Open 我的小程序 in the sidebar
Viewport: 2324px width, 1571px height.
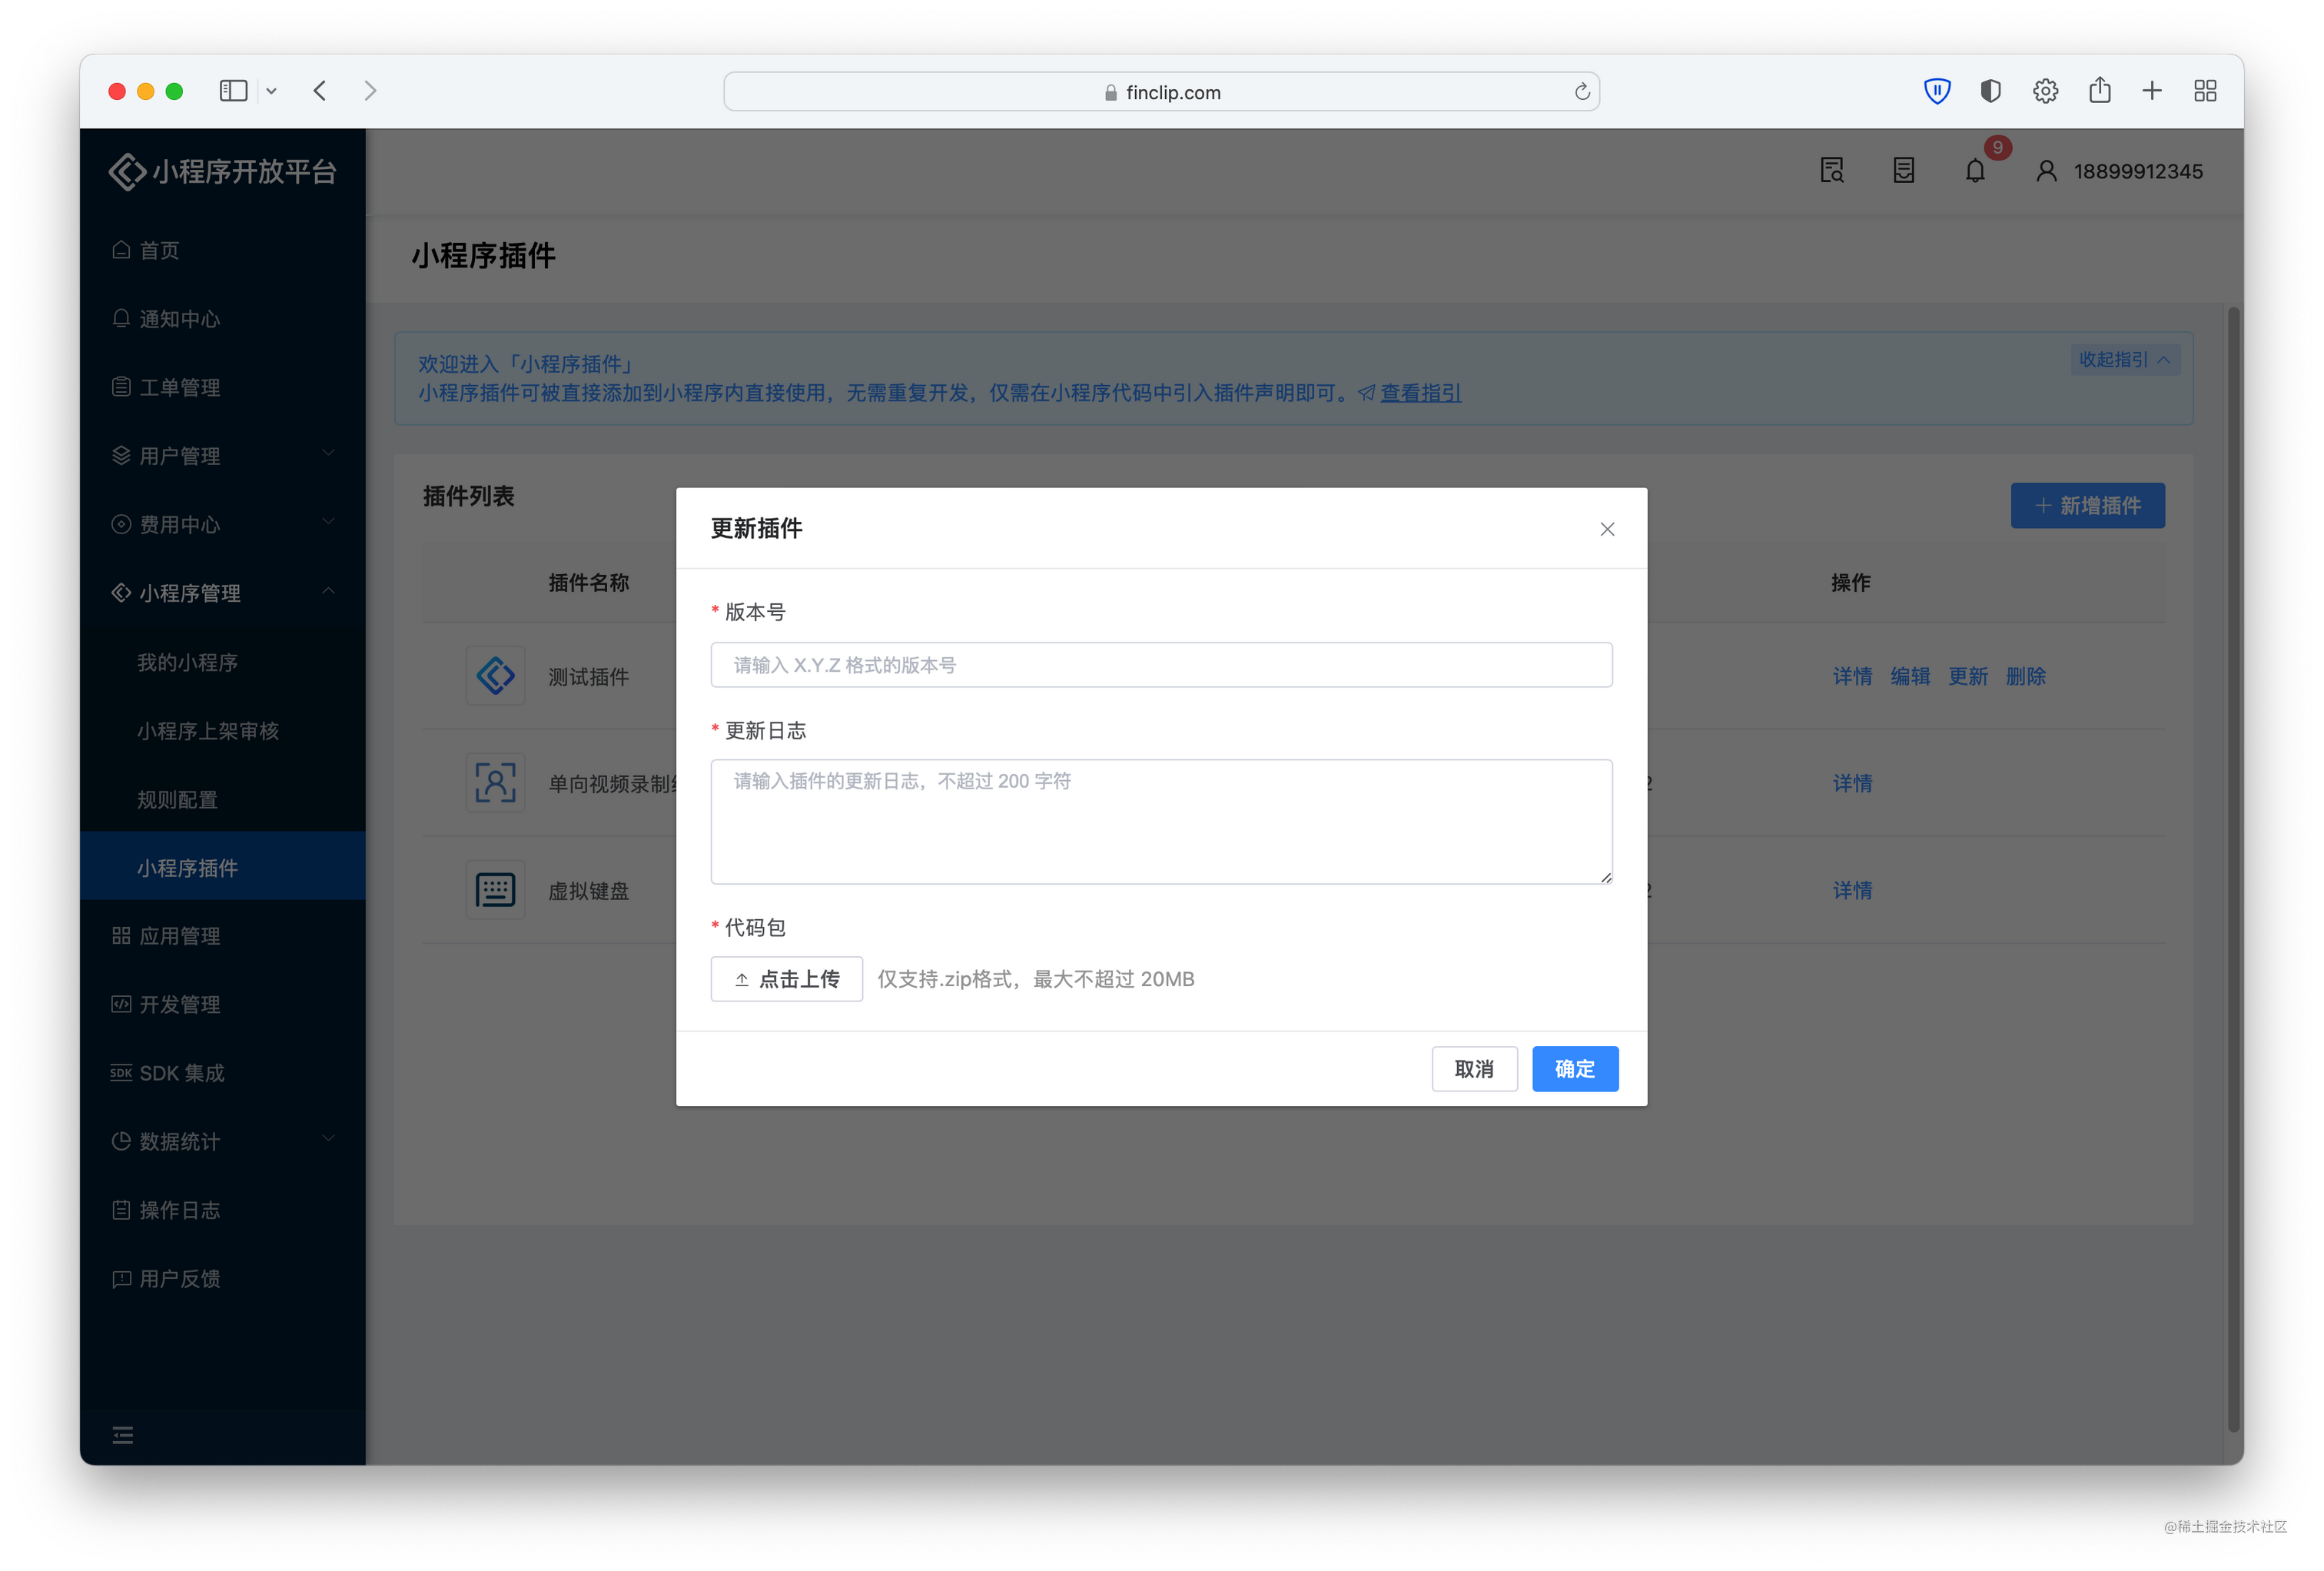click(x=187, y=661)
